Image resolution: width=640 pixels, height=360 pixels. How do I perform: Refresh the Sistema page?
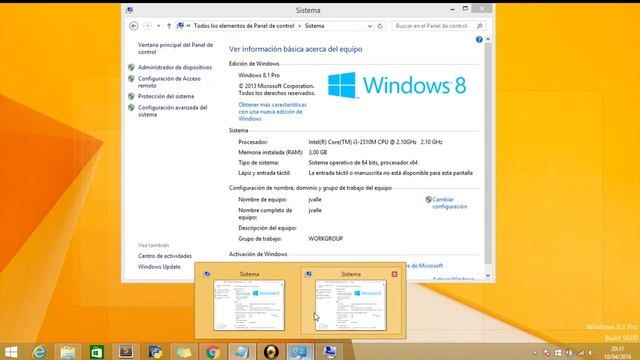click(380, 26)
